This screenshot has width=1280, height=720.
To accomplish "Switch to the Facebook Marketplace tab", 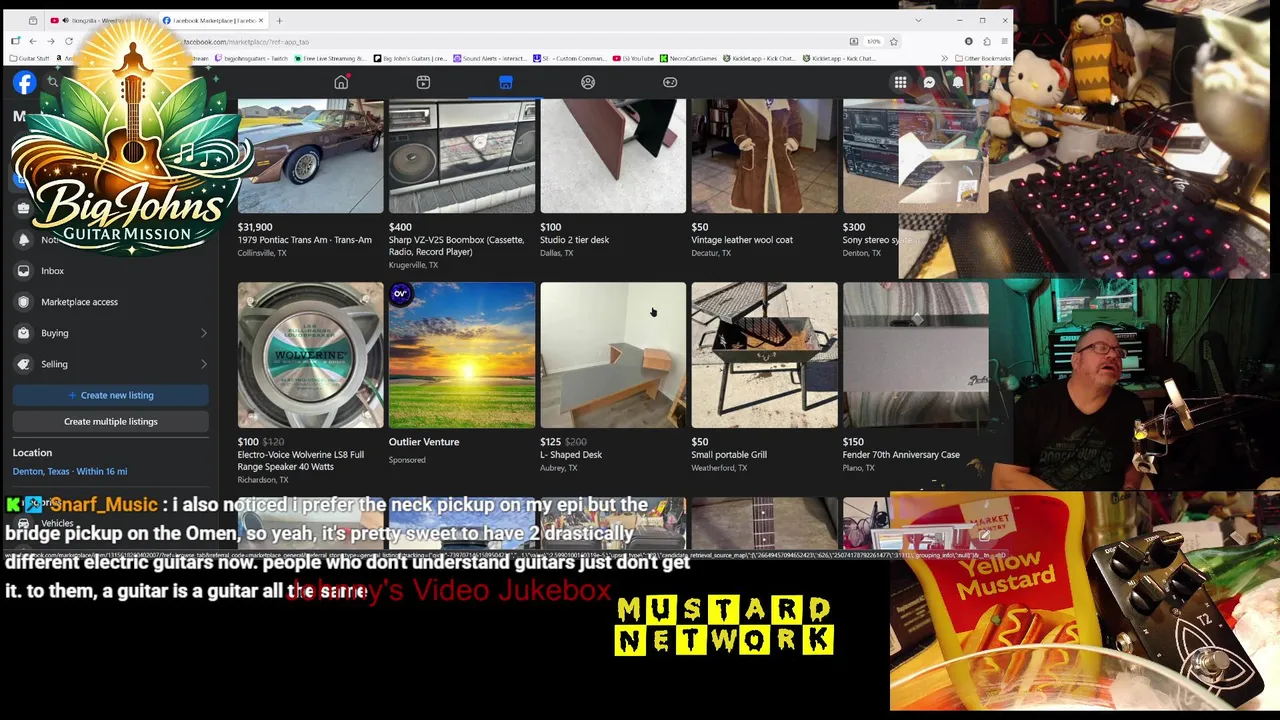I will pos(213,20).
